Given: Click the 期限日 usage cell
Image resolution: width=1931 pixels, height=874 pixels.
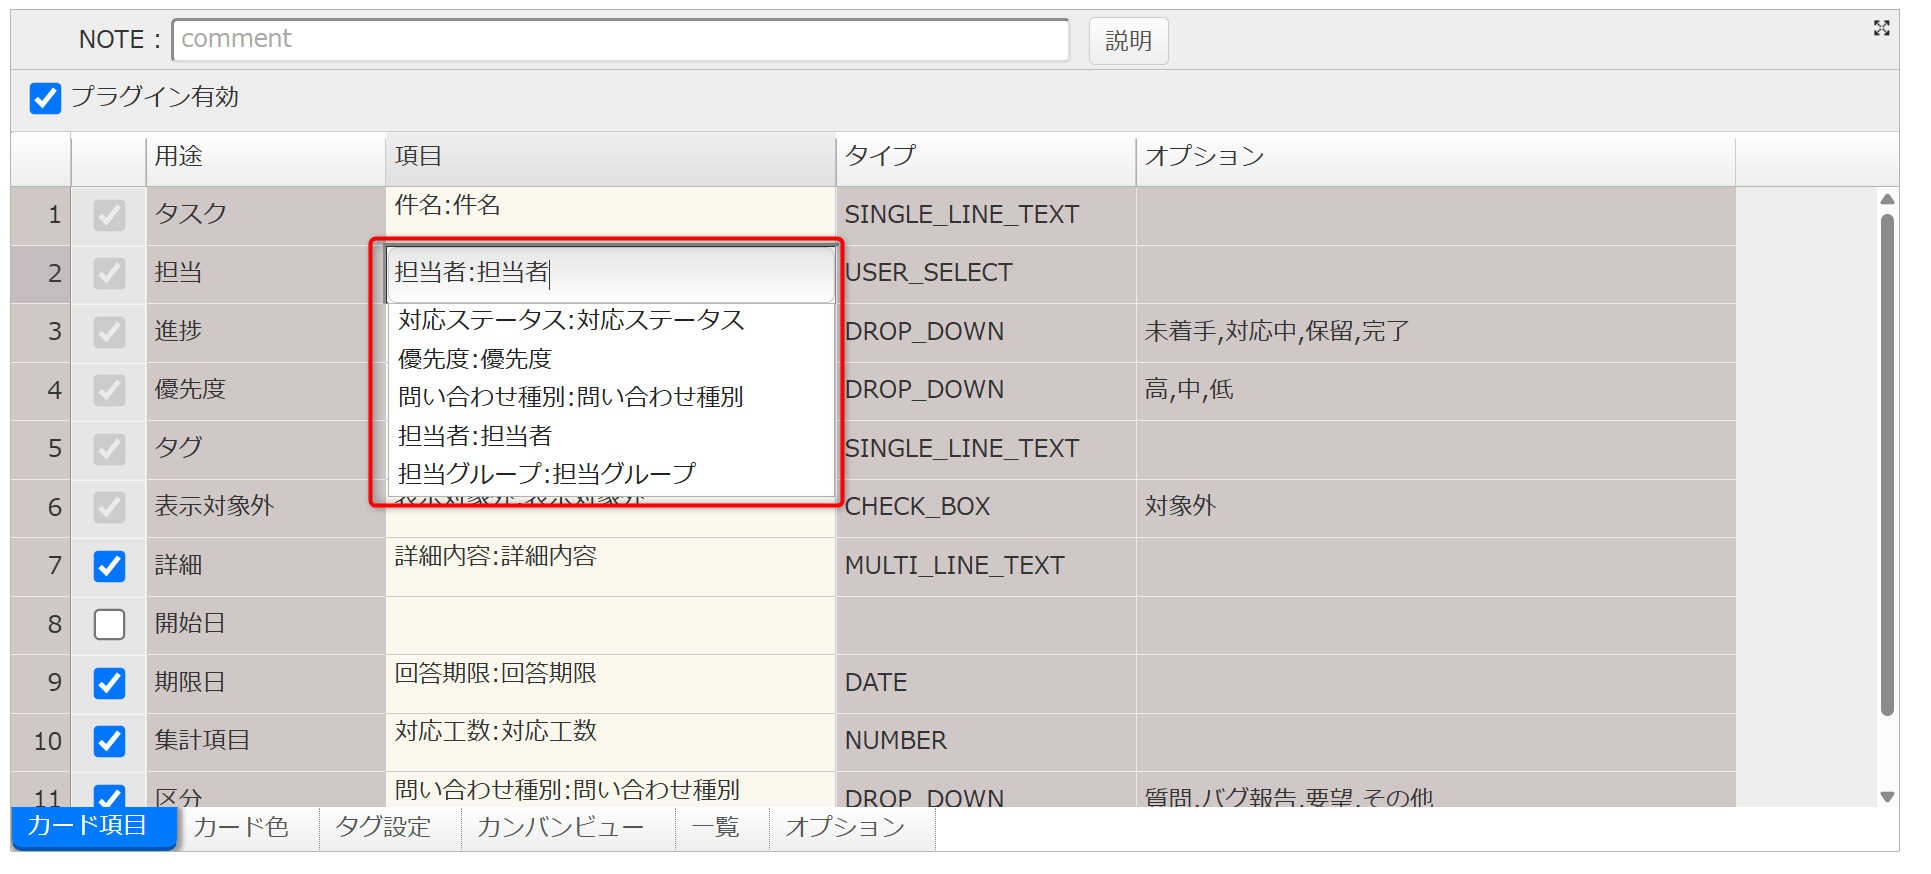Looking at the screenshot, I should coord(265,683).
